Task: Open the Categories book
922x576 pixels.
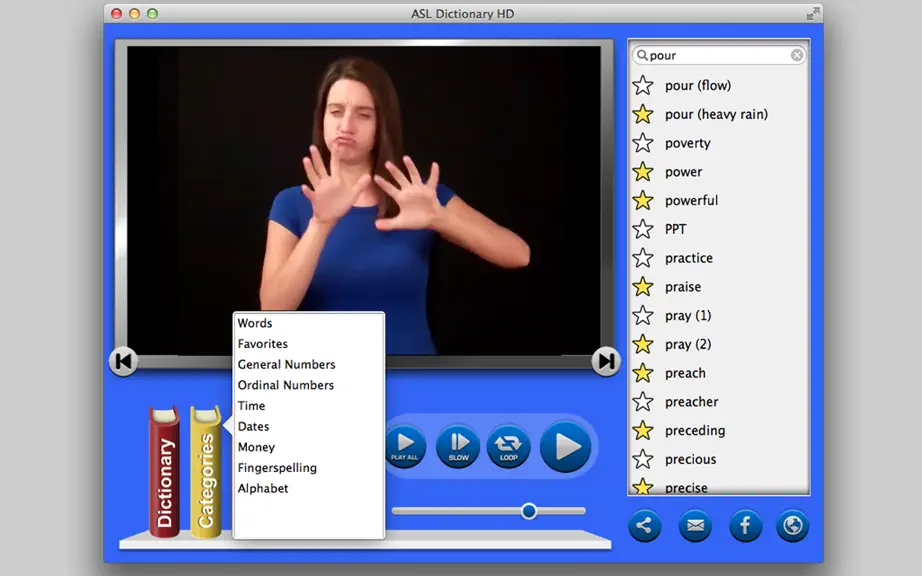Action: point(206,472)
